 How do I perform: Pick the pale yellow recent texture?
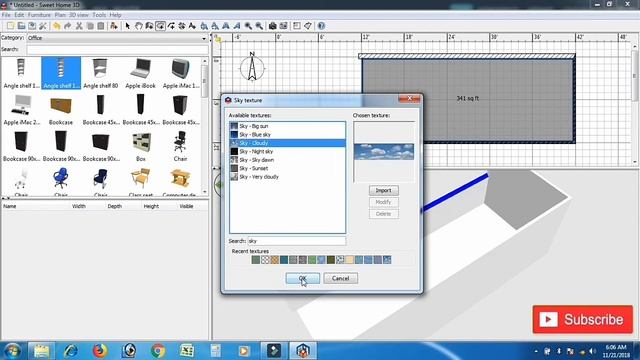click(x=349, y=260)
